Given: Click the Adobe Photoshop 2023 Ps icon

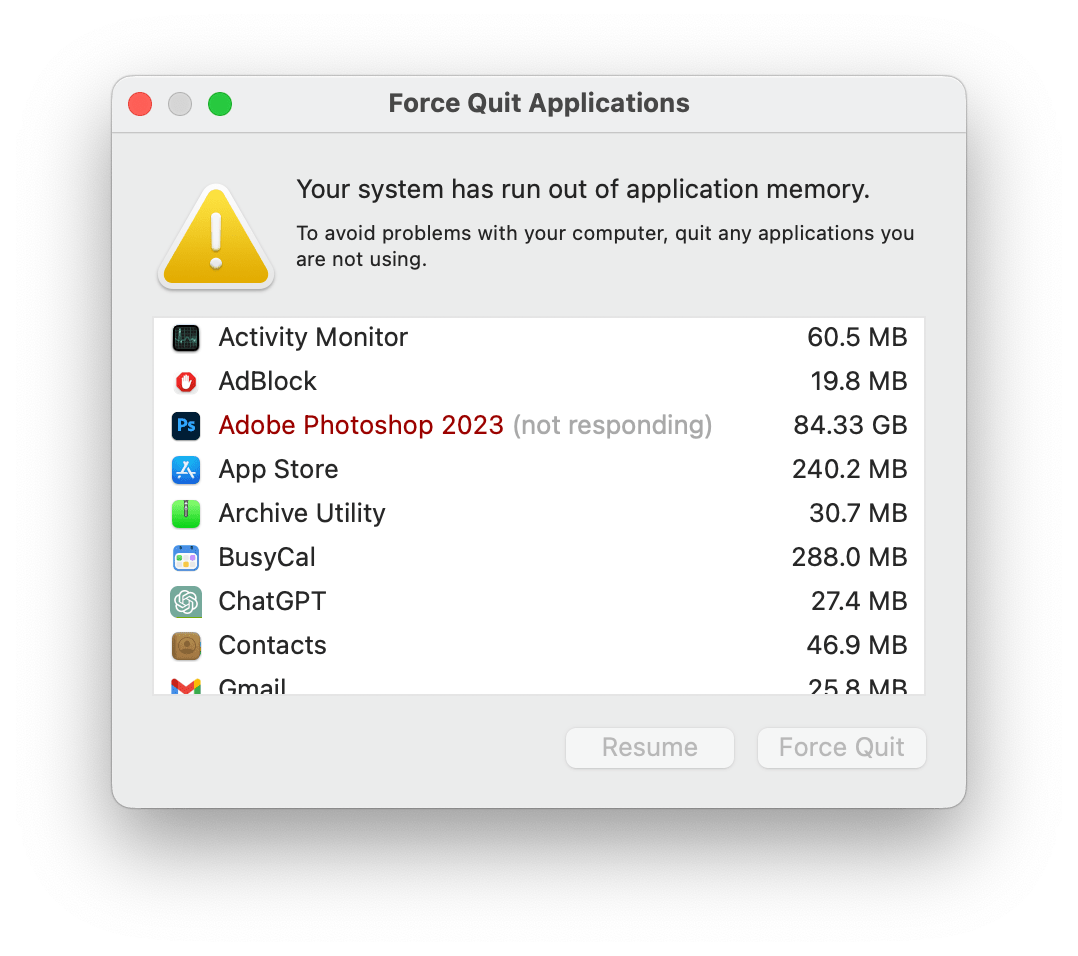Looking at the screenshot, I should pos(186,426).
